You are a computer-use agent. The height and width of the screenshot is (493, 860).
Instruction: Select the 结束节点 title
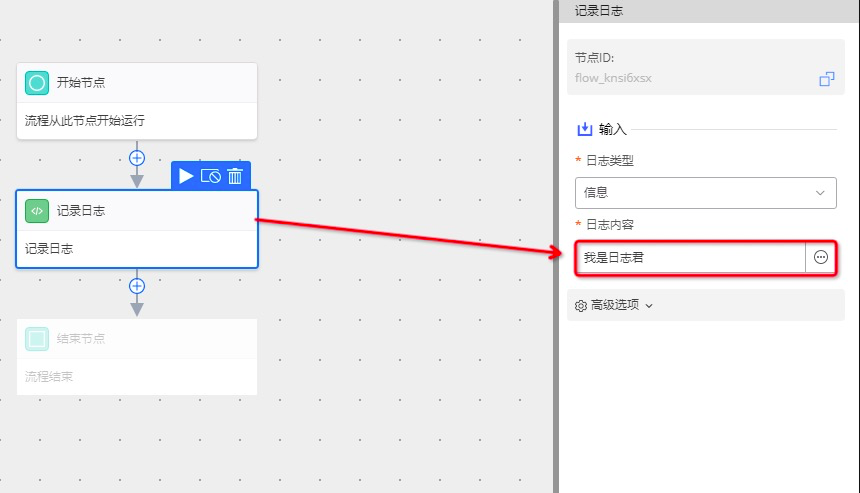pyautogui.click(x=81, y=338)
